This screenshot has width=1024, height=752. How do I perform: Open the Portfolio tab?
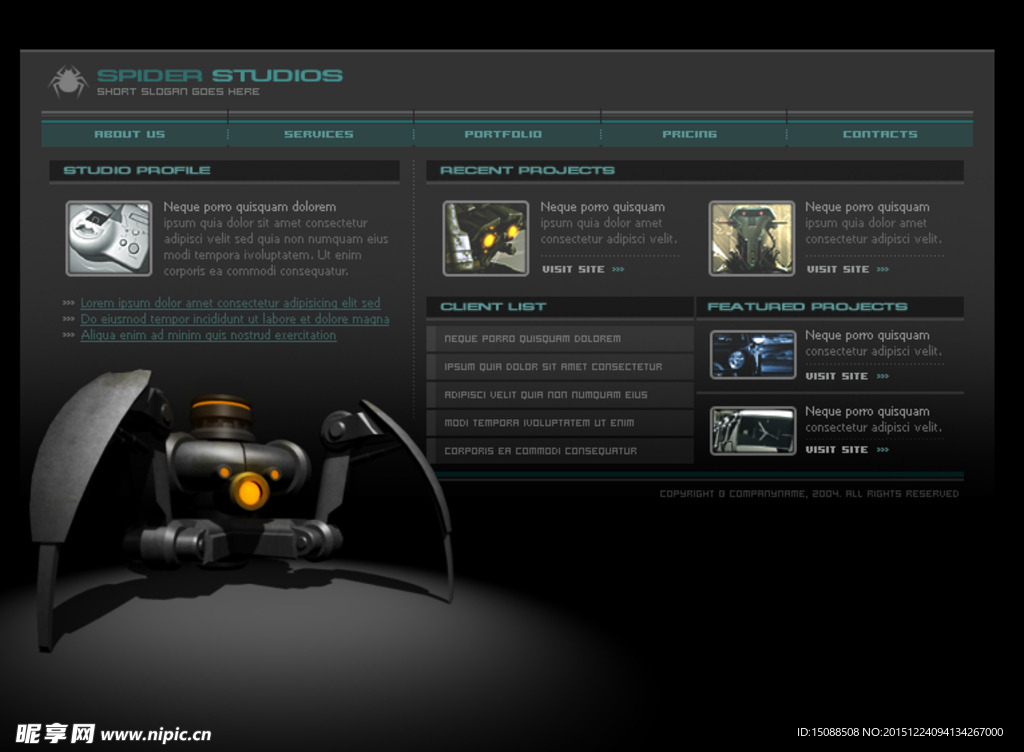pos(503,134)
